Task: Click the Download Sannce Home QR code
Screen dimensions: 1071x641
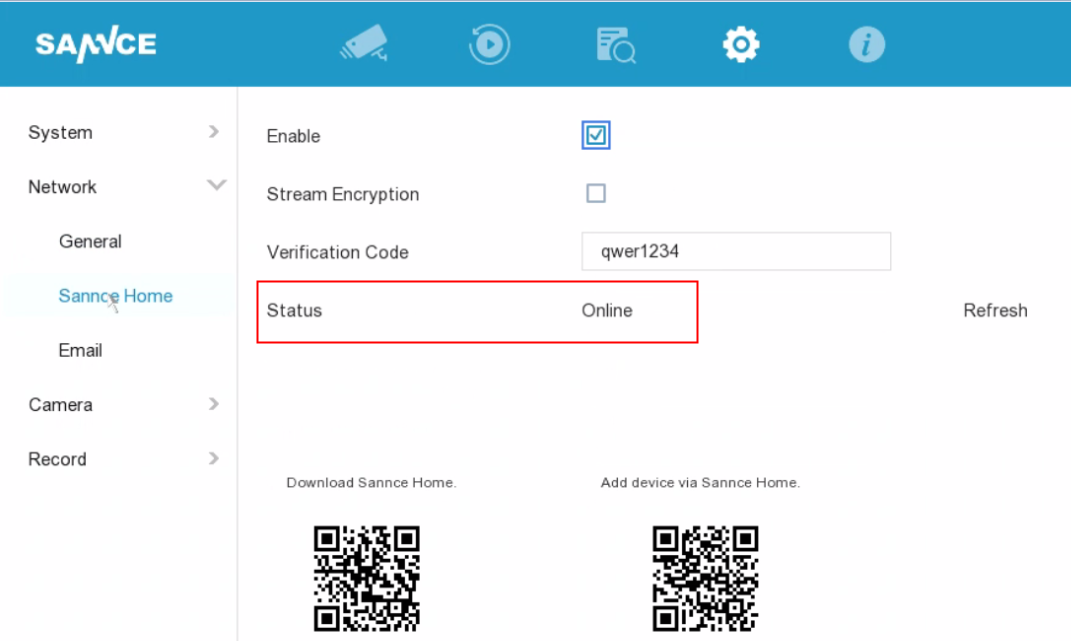Action: pyautogui.click(x=367, y=578)
